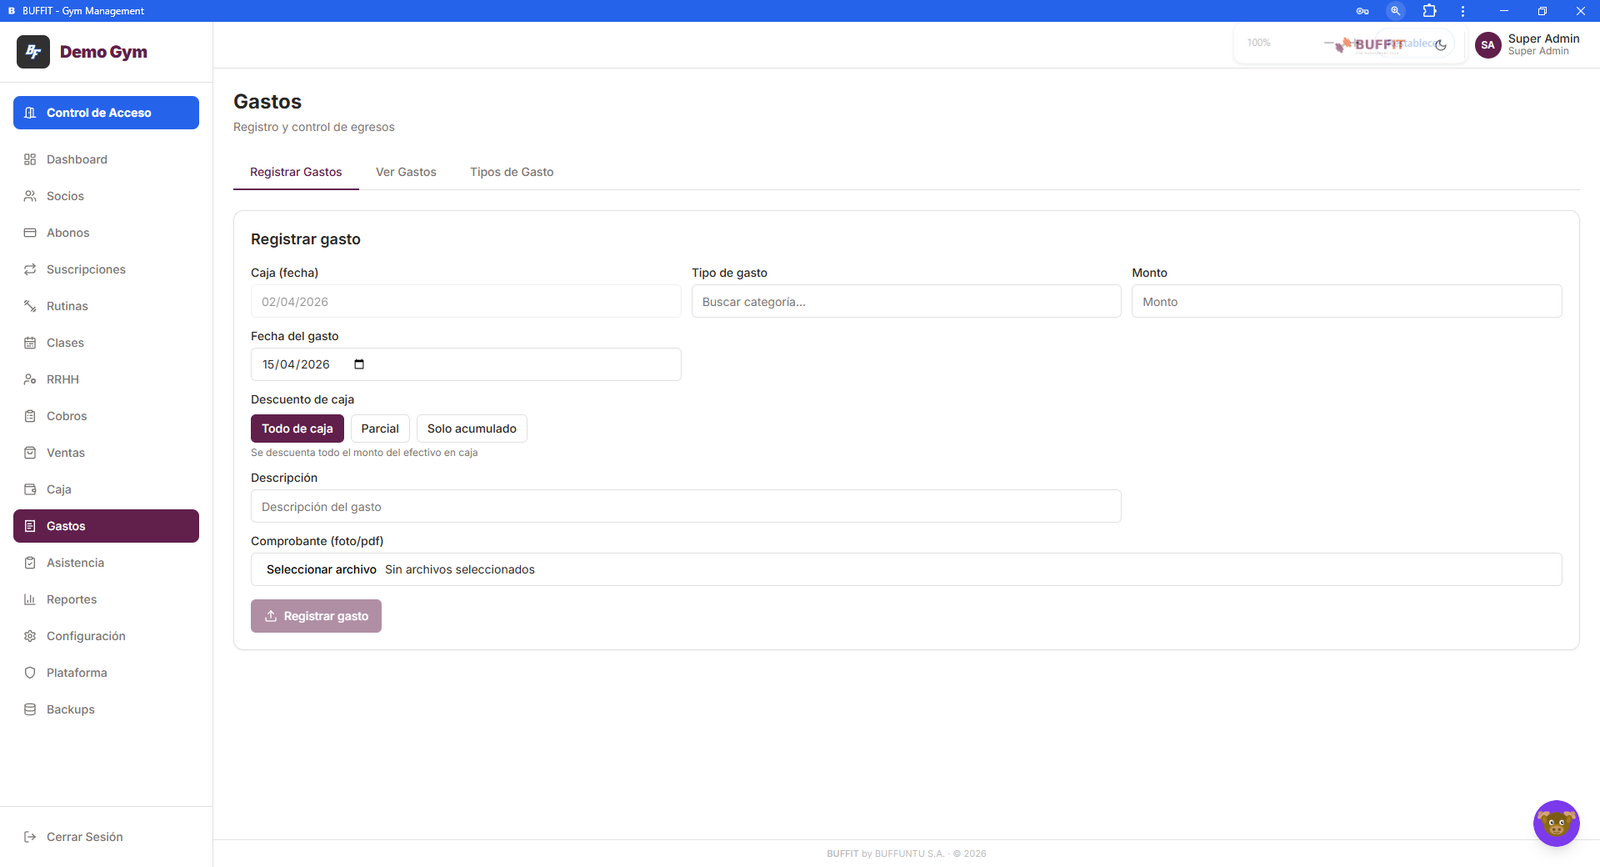Open 'Buscar categoría' expense type combo box
This screenshot has height=867, width=1600.
click(906, 301)
